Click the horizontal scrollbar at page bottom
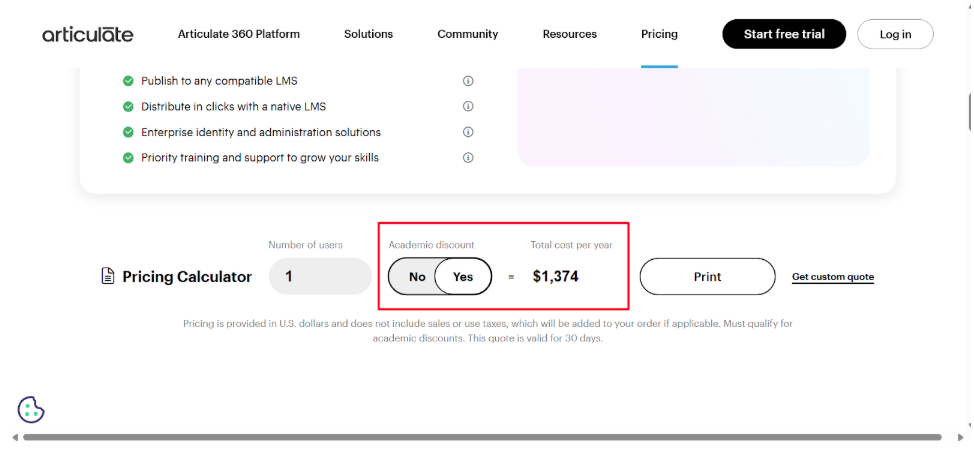The height and width of the screenshot is (451, 974). 482,437
